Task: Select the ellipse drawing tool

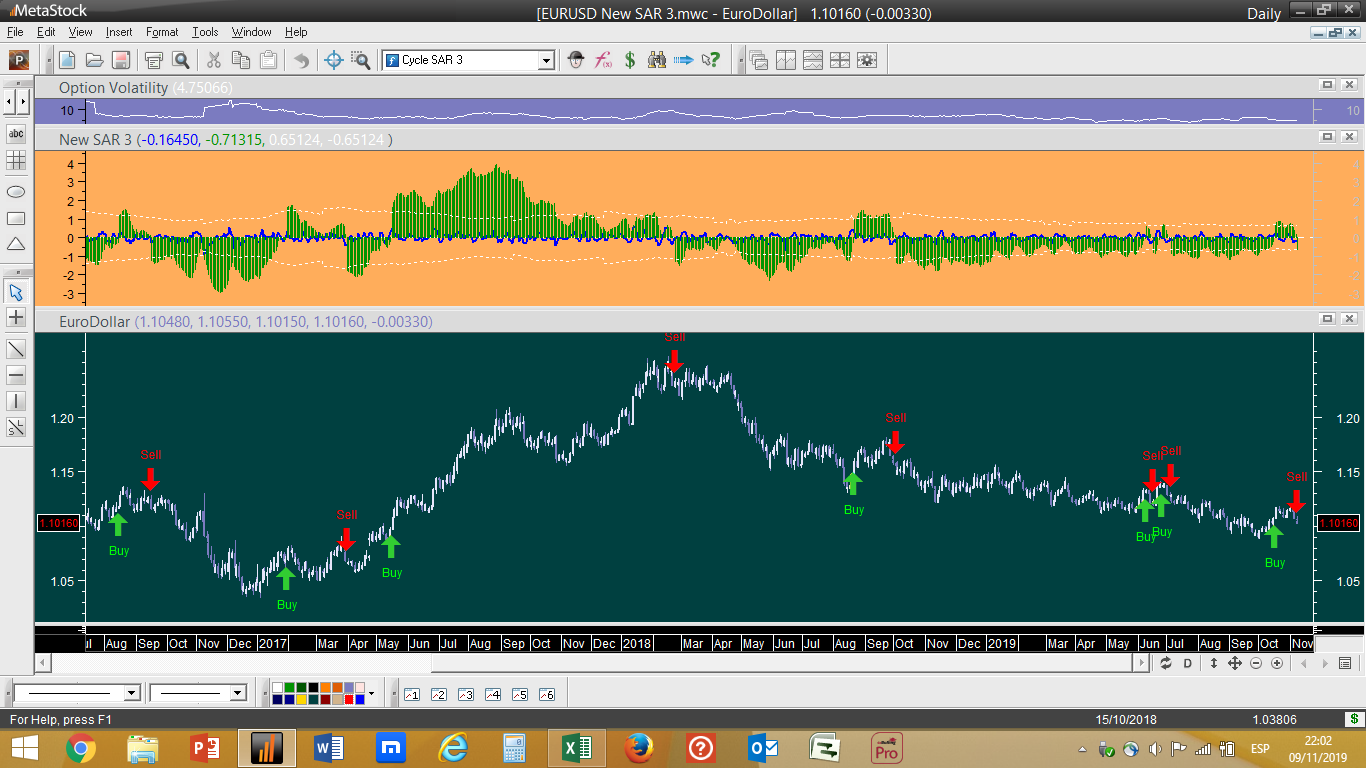Action: point(16,192)
